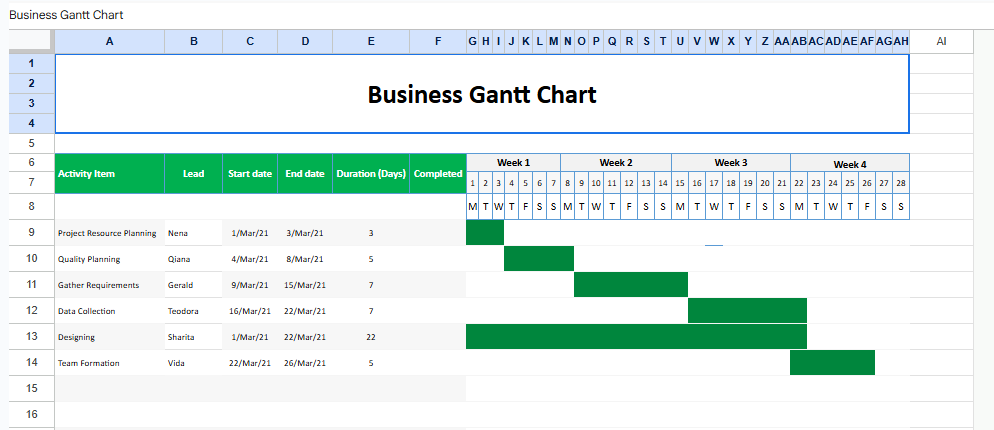
Task: Click the Team Formation end date 26/Mar/21
Action: click(305, 363)
